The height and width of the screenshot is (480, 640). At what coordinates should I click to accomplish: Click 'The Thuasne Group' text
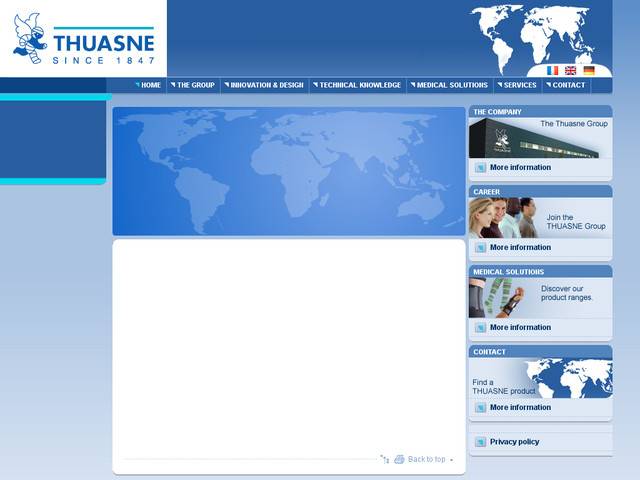(574, 124)
